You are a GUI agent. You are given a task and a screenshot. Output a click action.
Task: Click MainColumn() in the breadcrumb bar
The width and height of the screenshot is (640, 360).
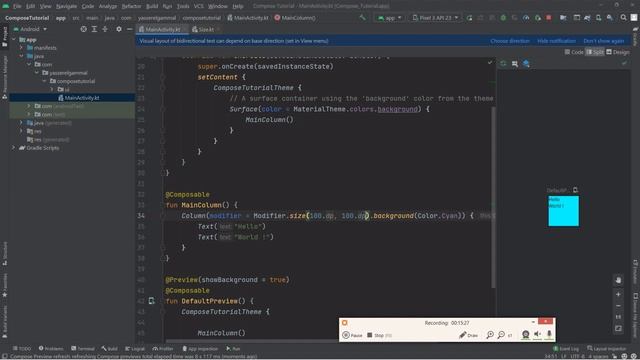click(295, 18)
